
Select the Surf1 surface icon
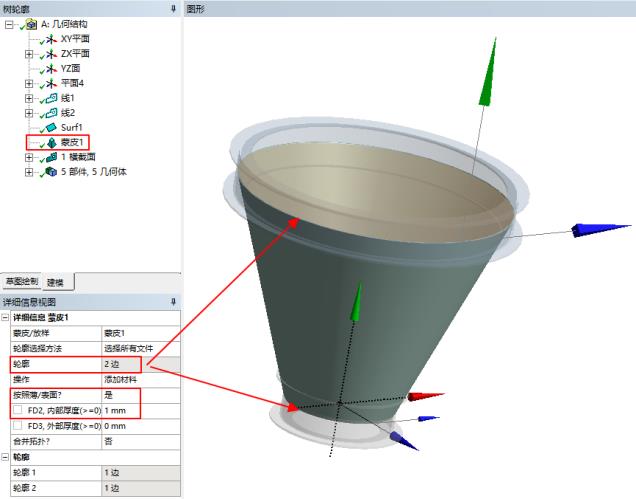tap(50, 128)
